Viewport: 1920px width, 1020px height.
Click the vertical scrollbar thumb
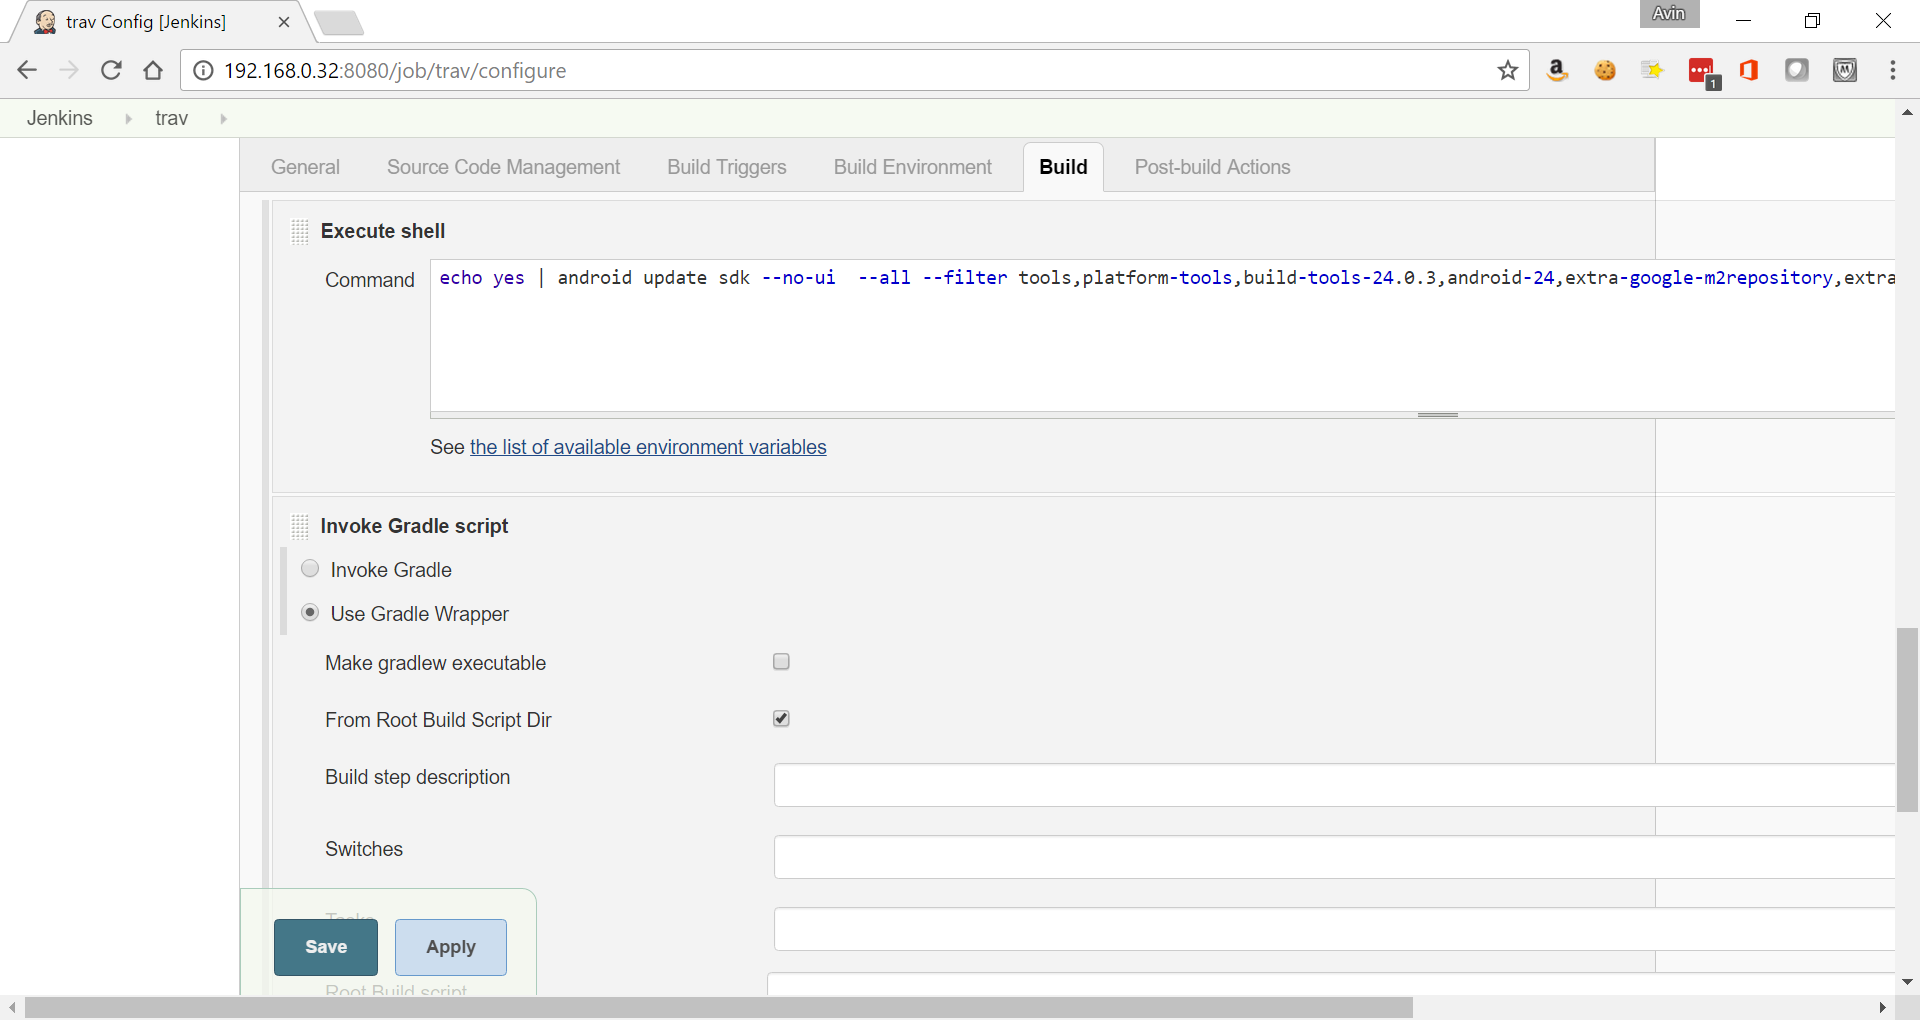(x=1907, y=720)
